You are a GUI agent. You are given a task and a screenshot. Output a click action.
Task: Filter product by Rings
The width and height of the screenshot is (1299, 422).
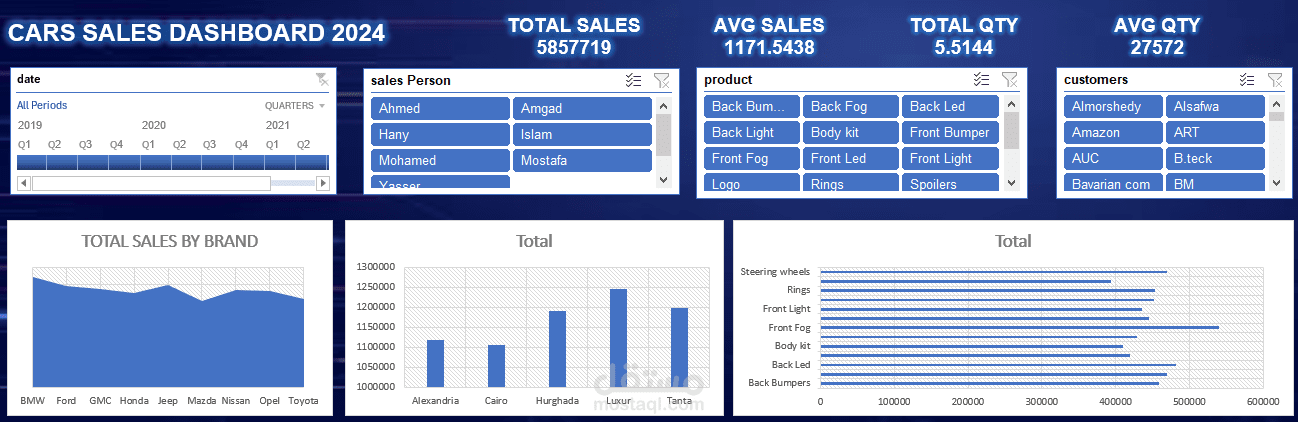point(851,182)
